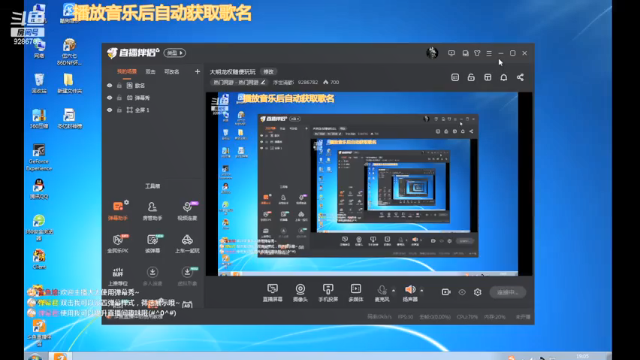The image size is (640, 360).
Task: Select the 歌名 layer row
Action: [x=153, y=85]
